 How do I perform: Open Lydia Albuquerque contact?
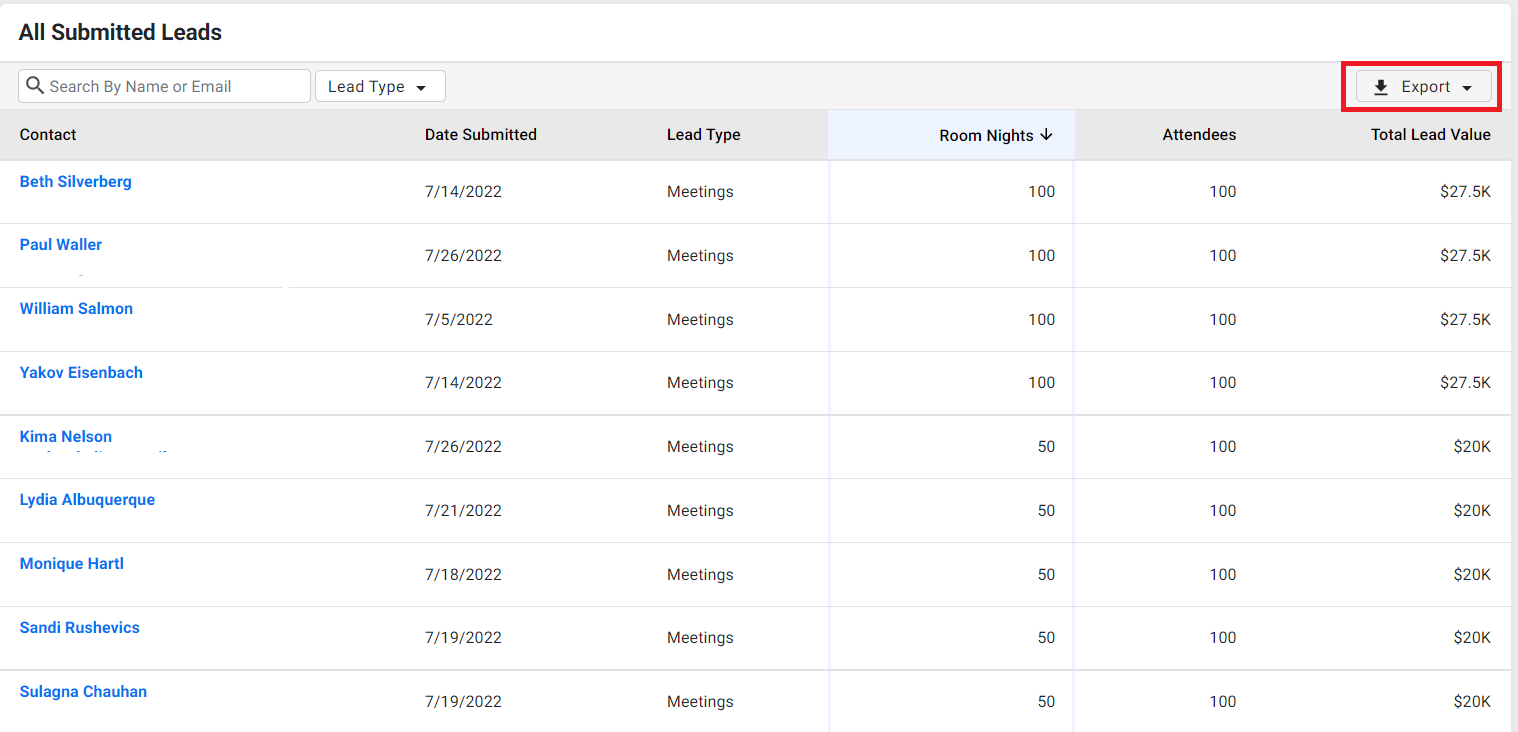pos(87,499)
